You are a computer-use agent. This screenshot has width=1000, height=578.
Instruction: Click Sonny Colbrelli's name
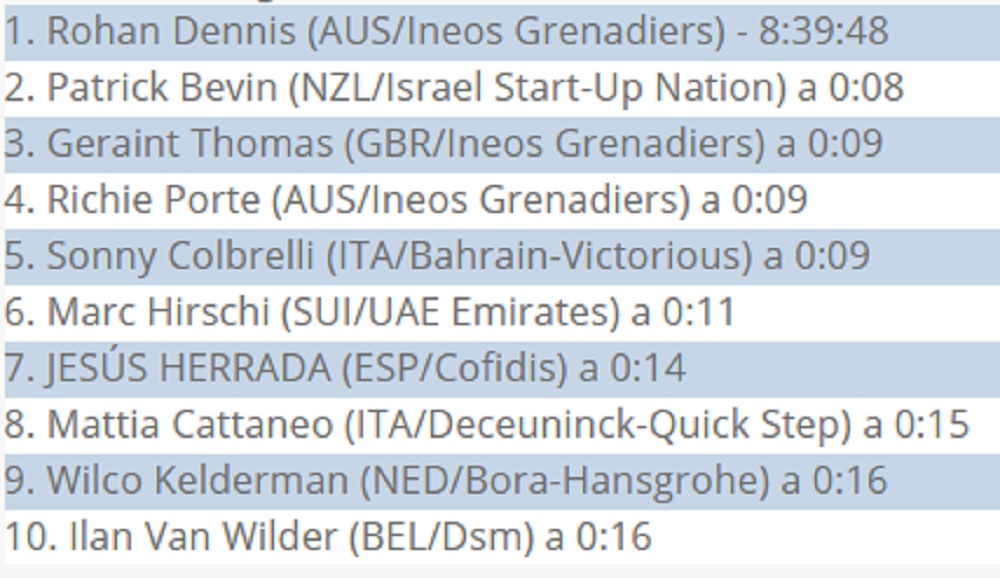(180, 255)
